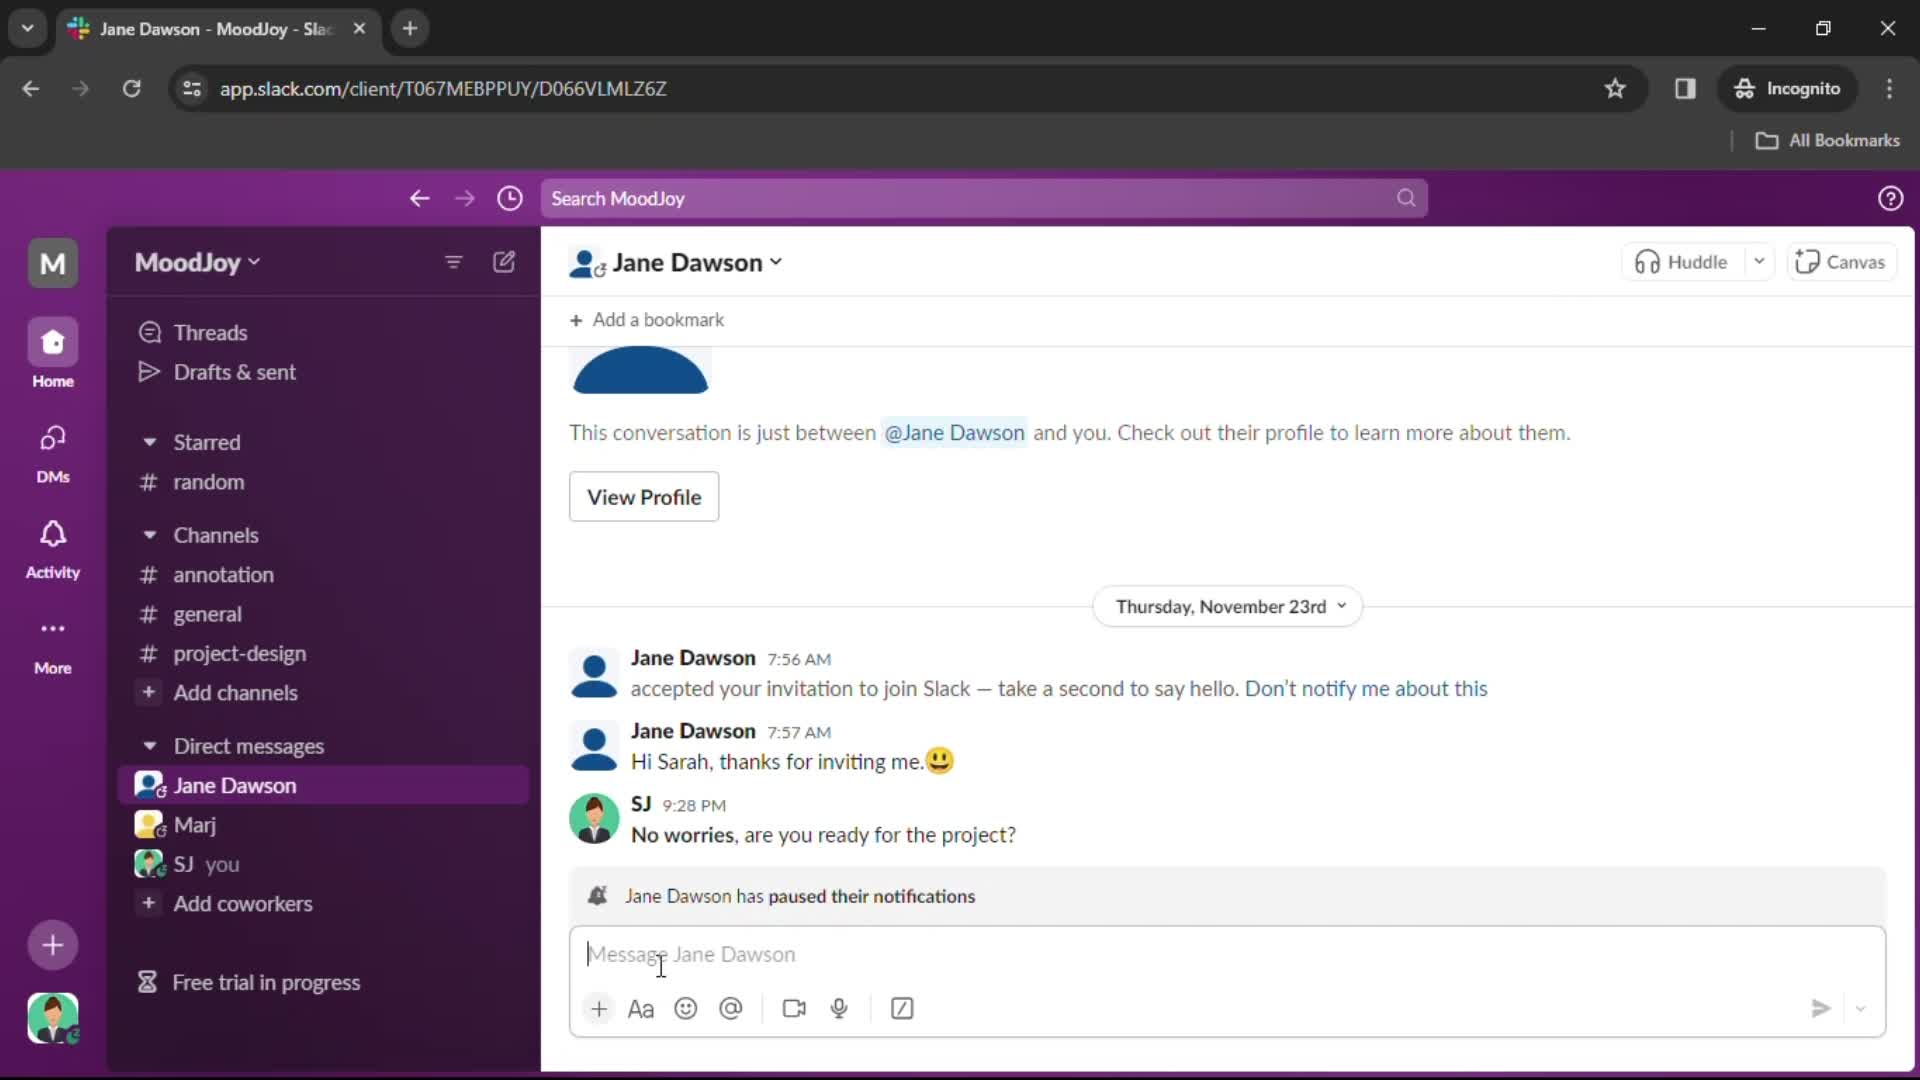
Task: Click Jane Dawson's avatar on 7:57 AM message
Action: click(594, 746)
